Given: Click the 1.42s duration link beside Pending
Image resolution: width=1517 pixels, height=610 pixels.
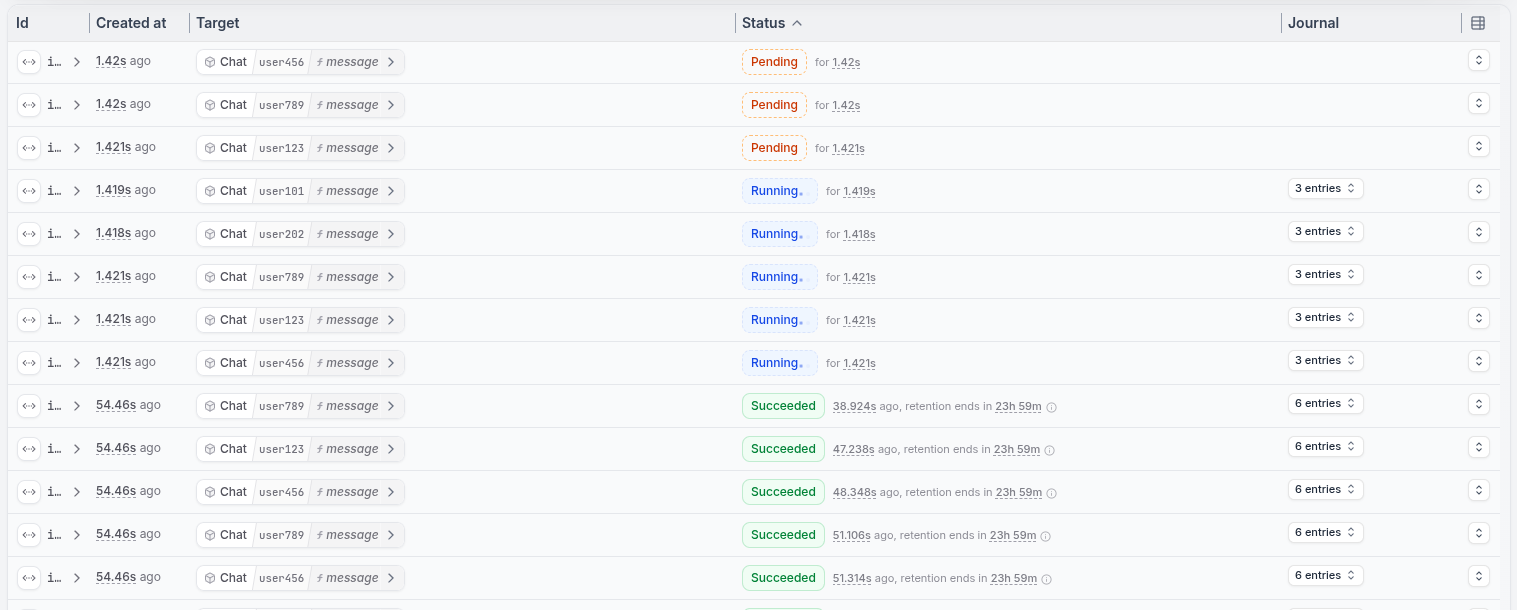Looking at the screenshot, I should 847,62.
